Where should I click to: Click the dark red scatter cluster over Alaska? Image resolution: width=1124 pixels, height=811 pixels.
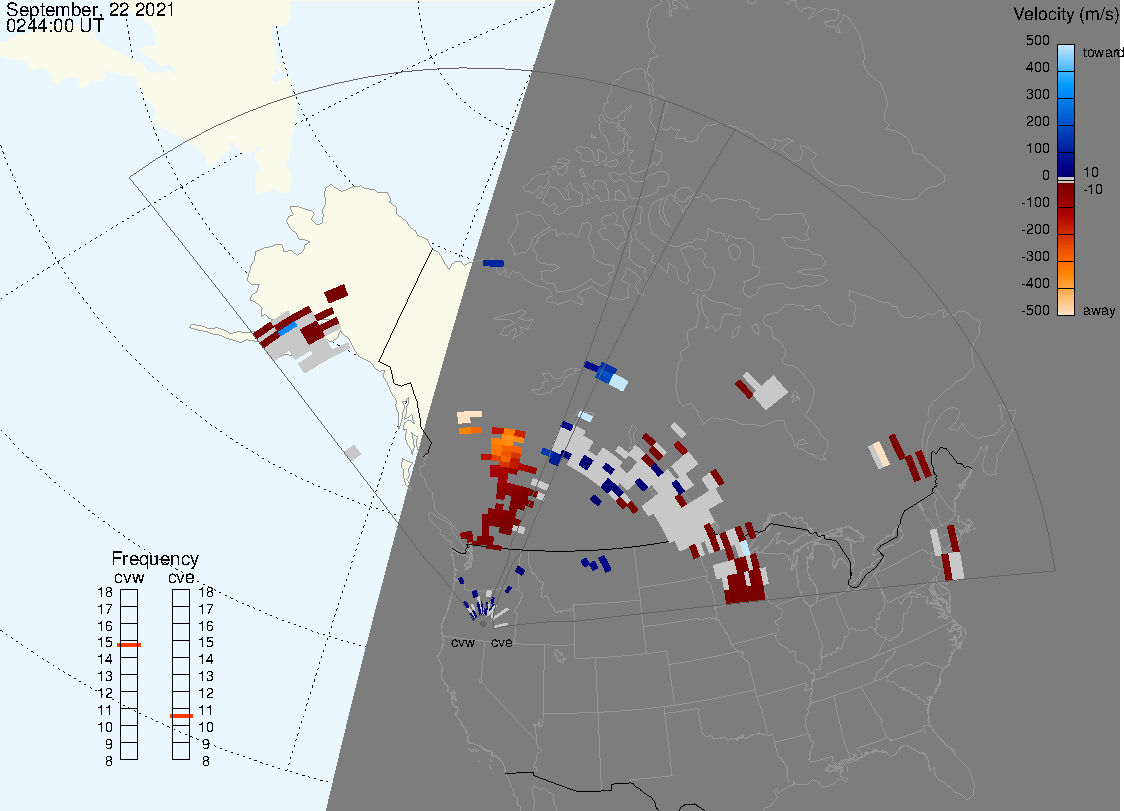coord(312,333)
